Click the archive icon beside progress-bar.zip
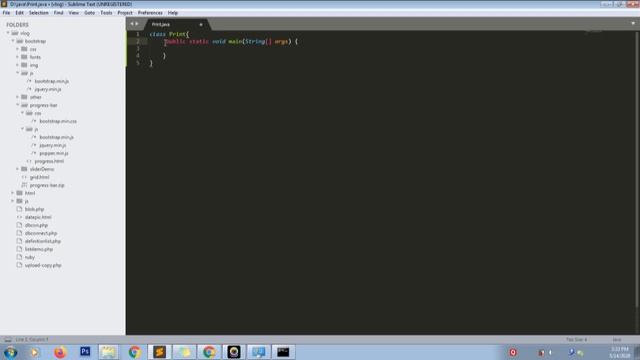Viewport: 640px width, 360px height. pyautogui.click(x=24, y=185)
